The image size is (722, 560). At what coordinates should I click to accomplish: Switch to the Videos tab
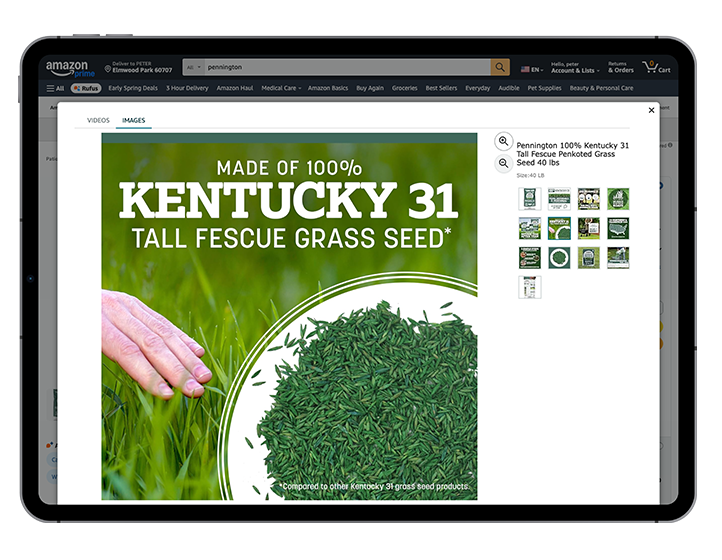point(98,120)
